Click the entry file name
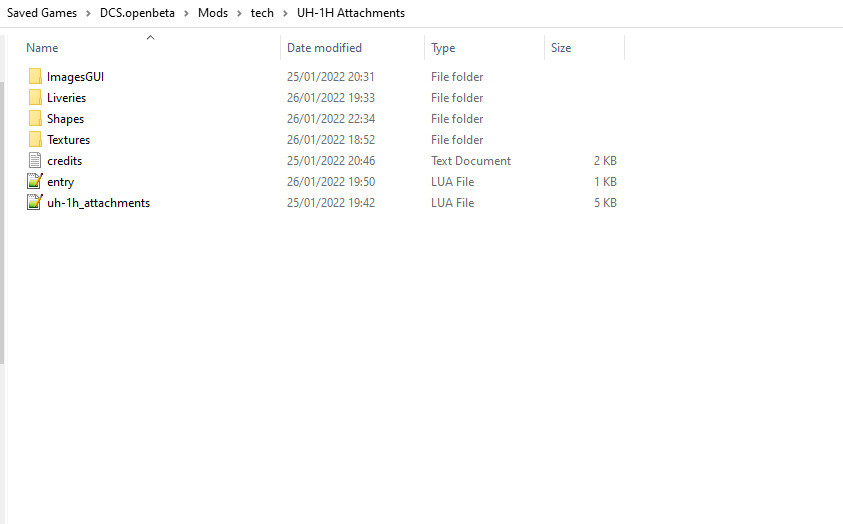This screenshot has width=843, height=524. click(60, 182)
